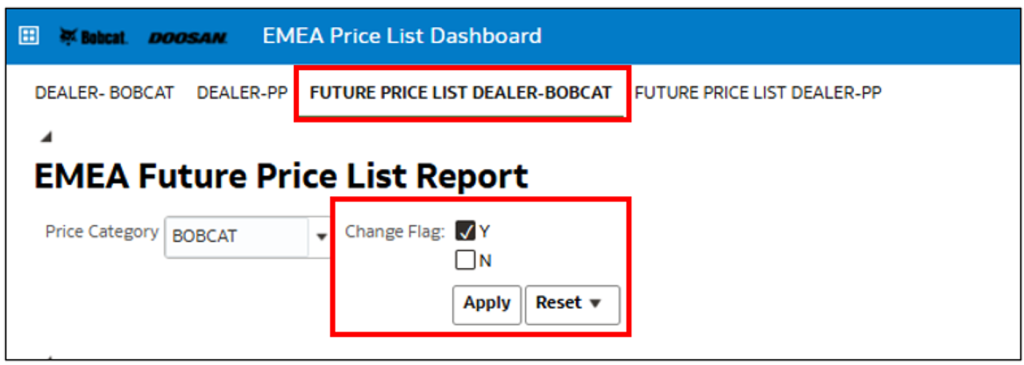Select FUTURE PRICE LIST DEALER-BOBCAT tab
Screen dimensions: 1024x365
point(461,93)
